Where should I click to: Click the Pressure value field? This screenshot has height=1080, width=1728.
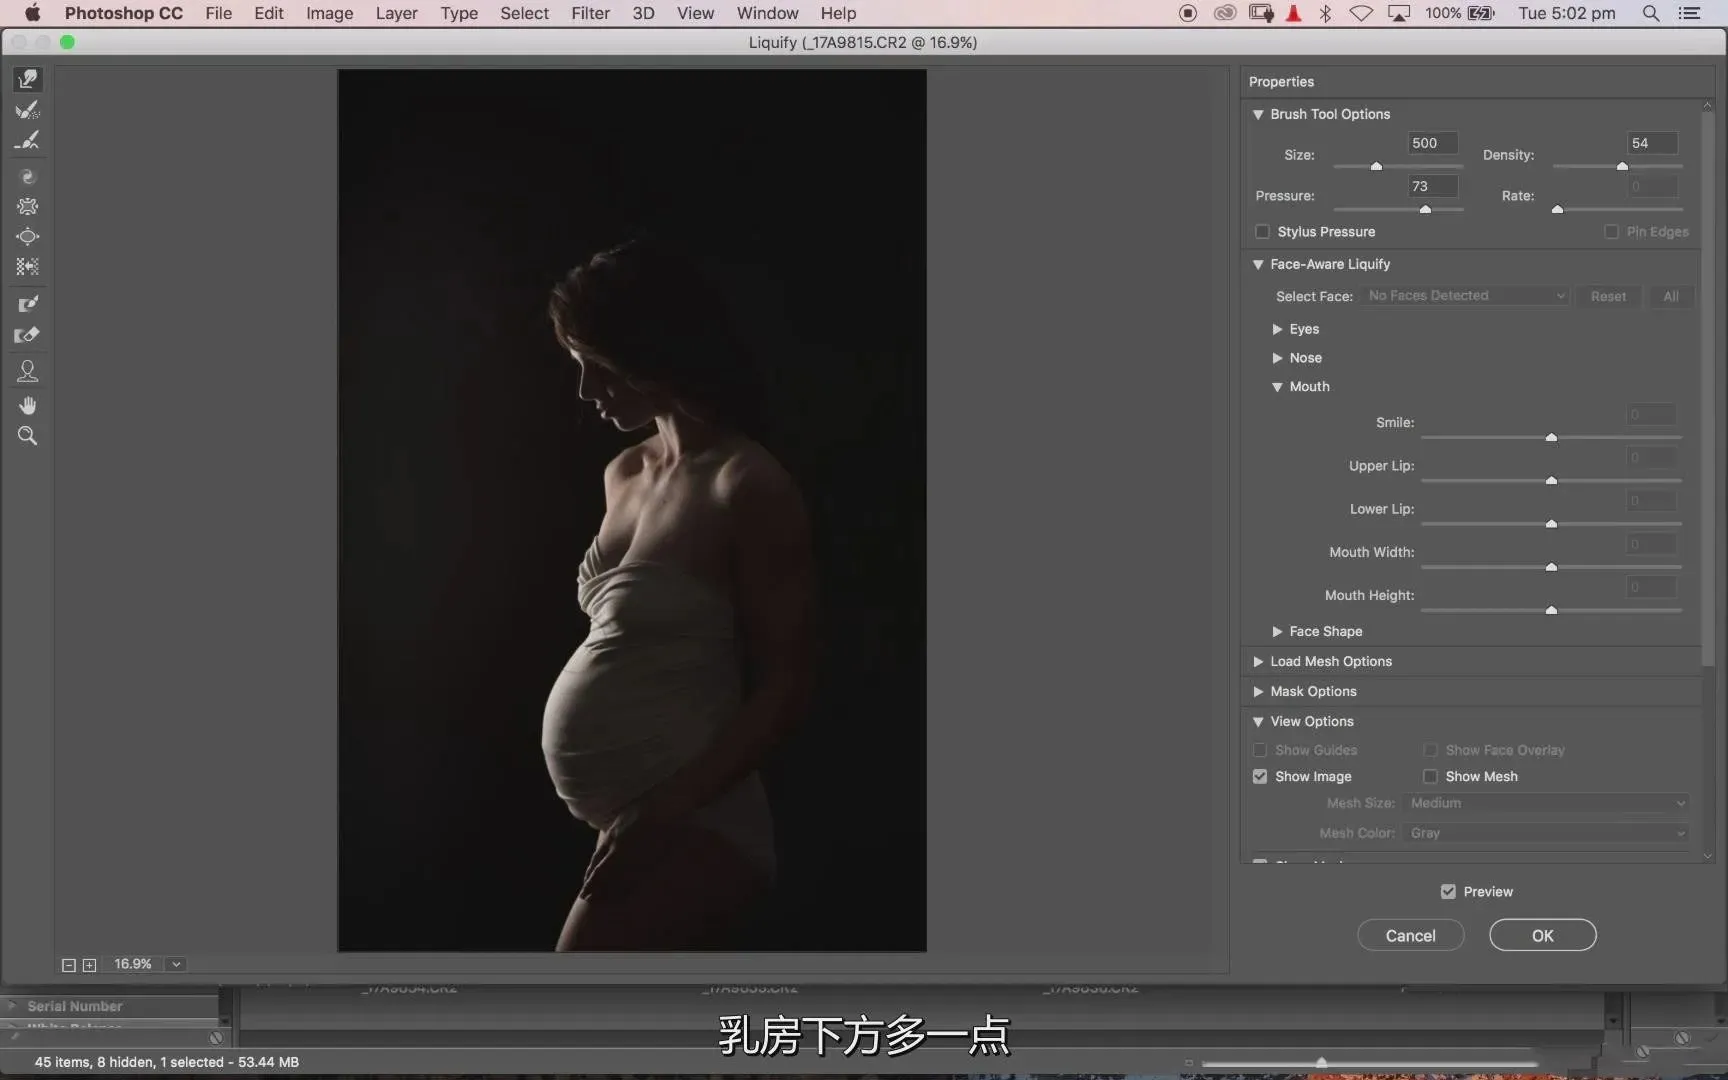tap(1433, 186)
